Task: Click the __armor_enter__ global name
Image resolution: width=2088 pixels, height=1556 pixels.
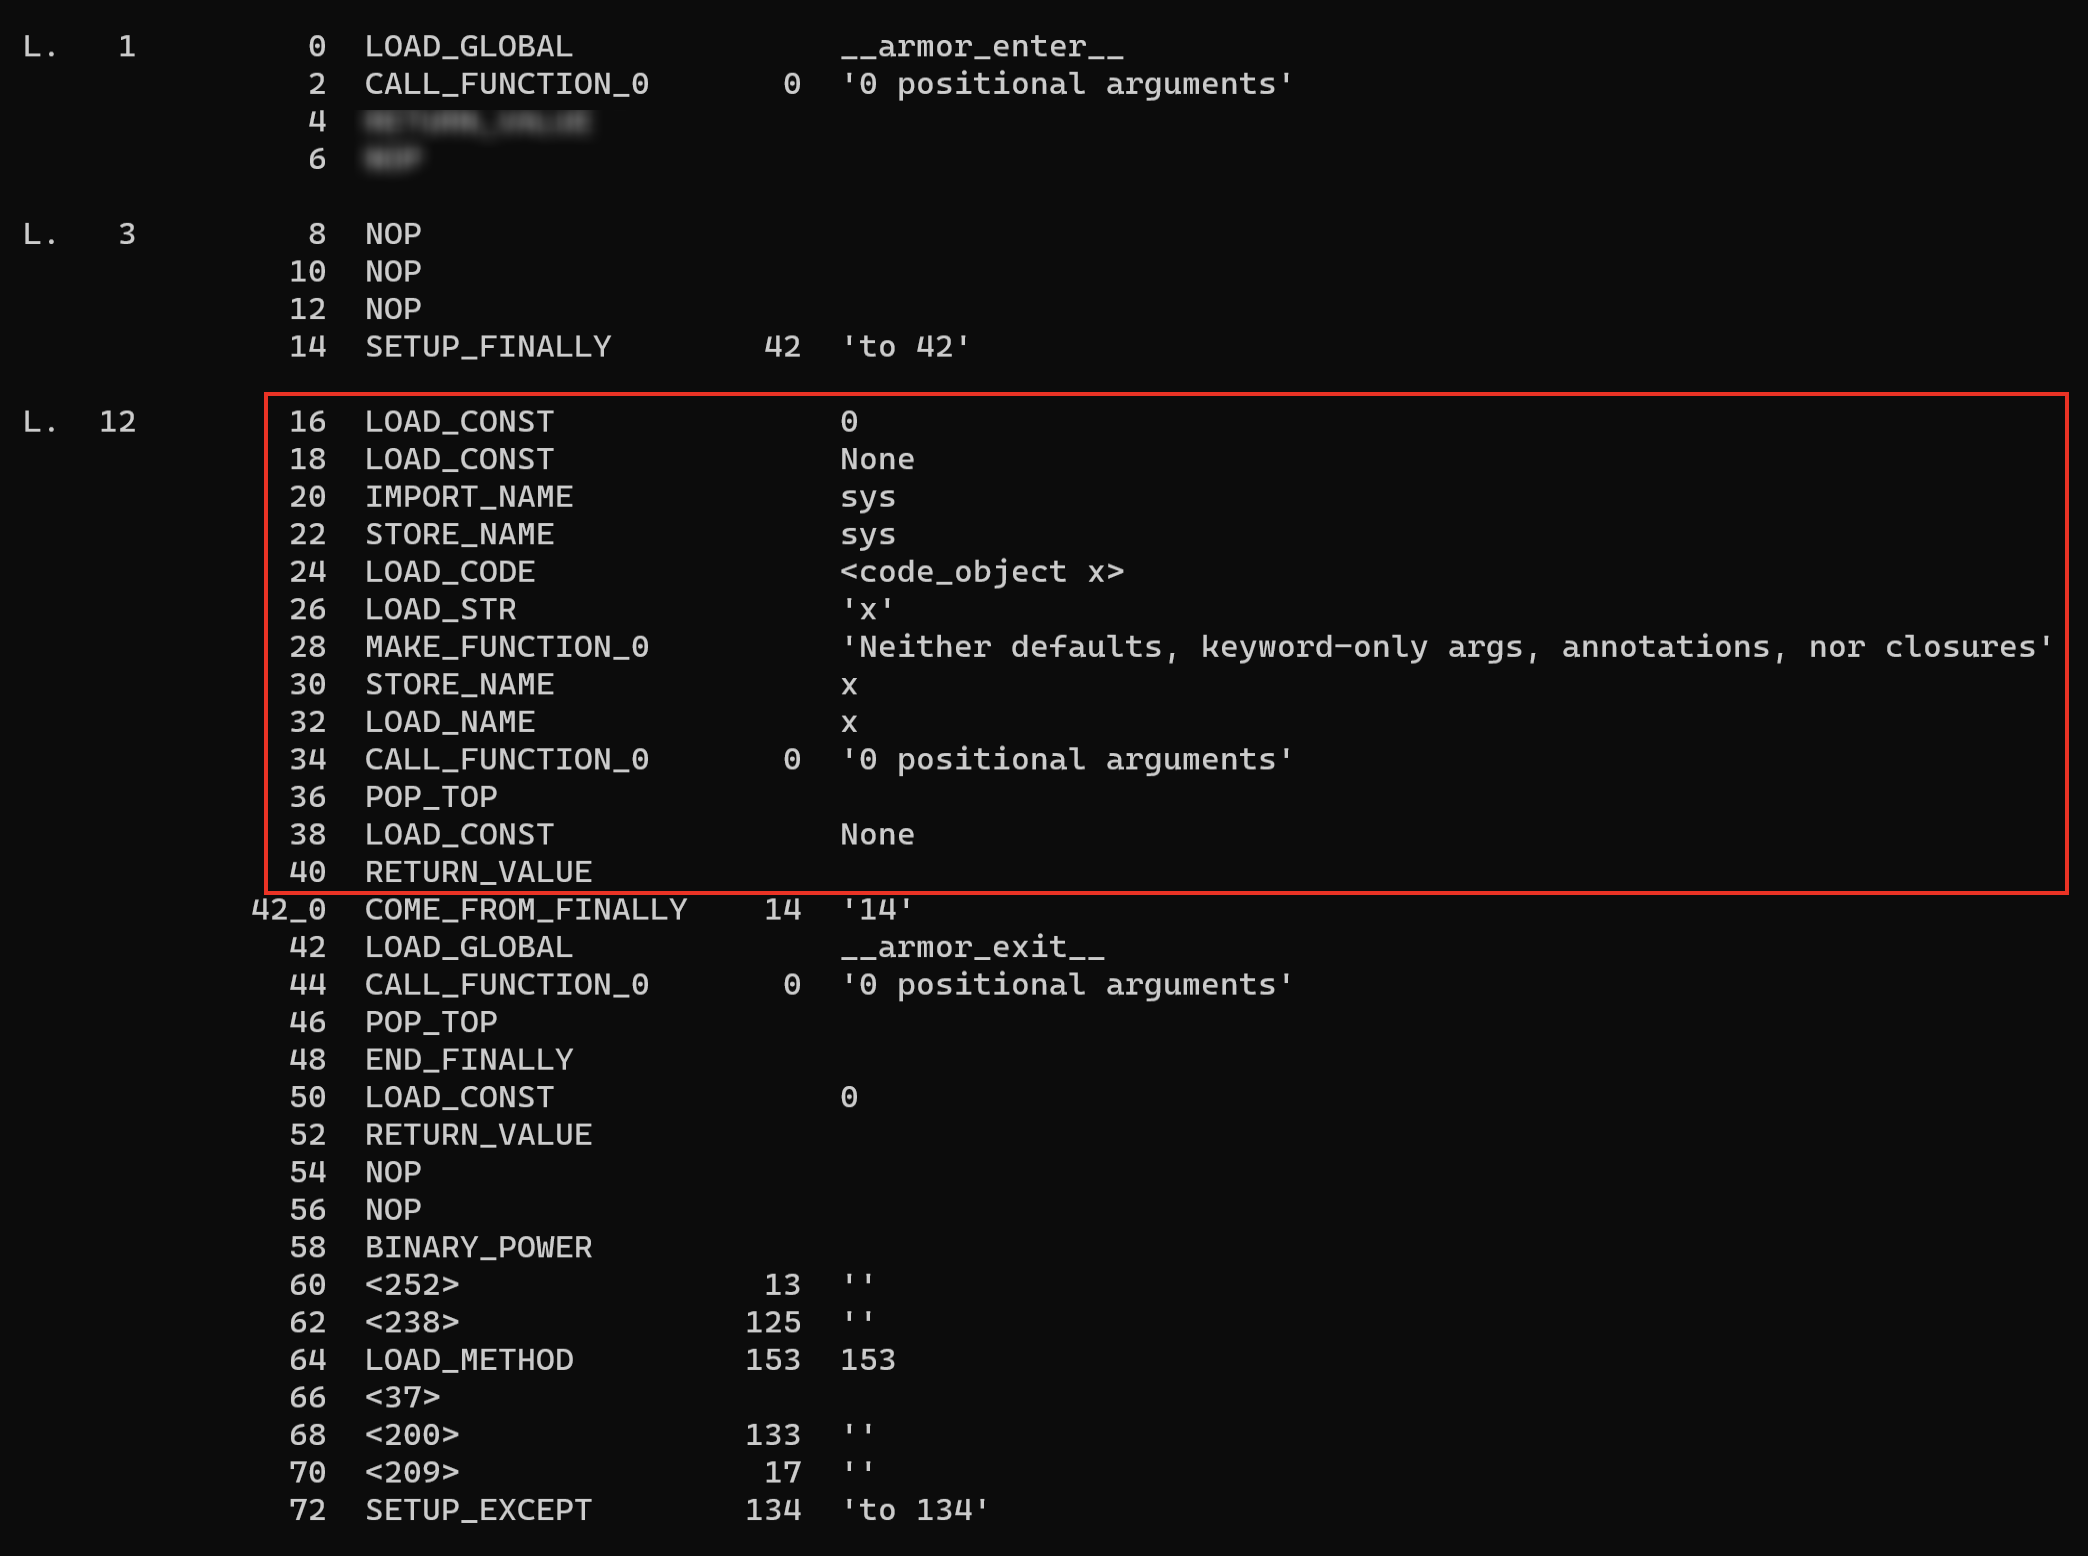Action: (981, 47)
